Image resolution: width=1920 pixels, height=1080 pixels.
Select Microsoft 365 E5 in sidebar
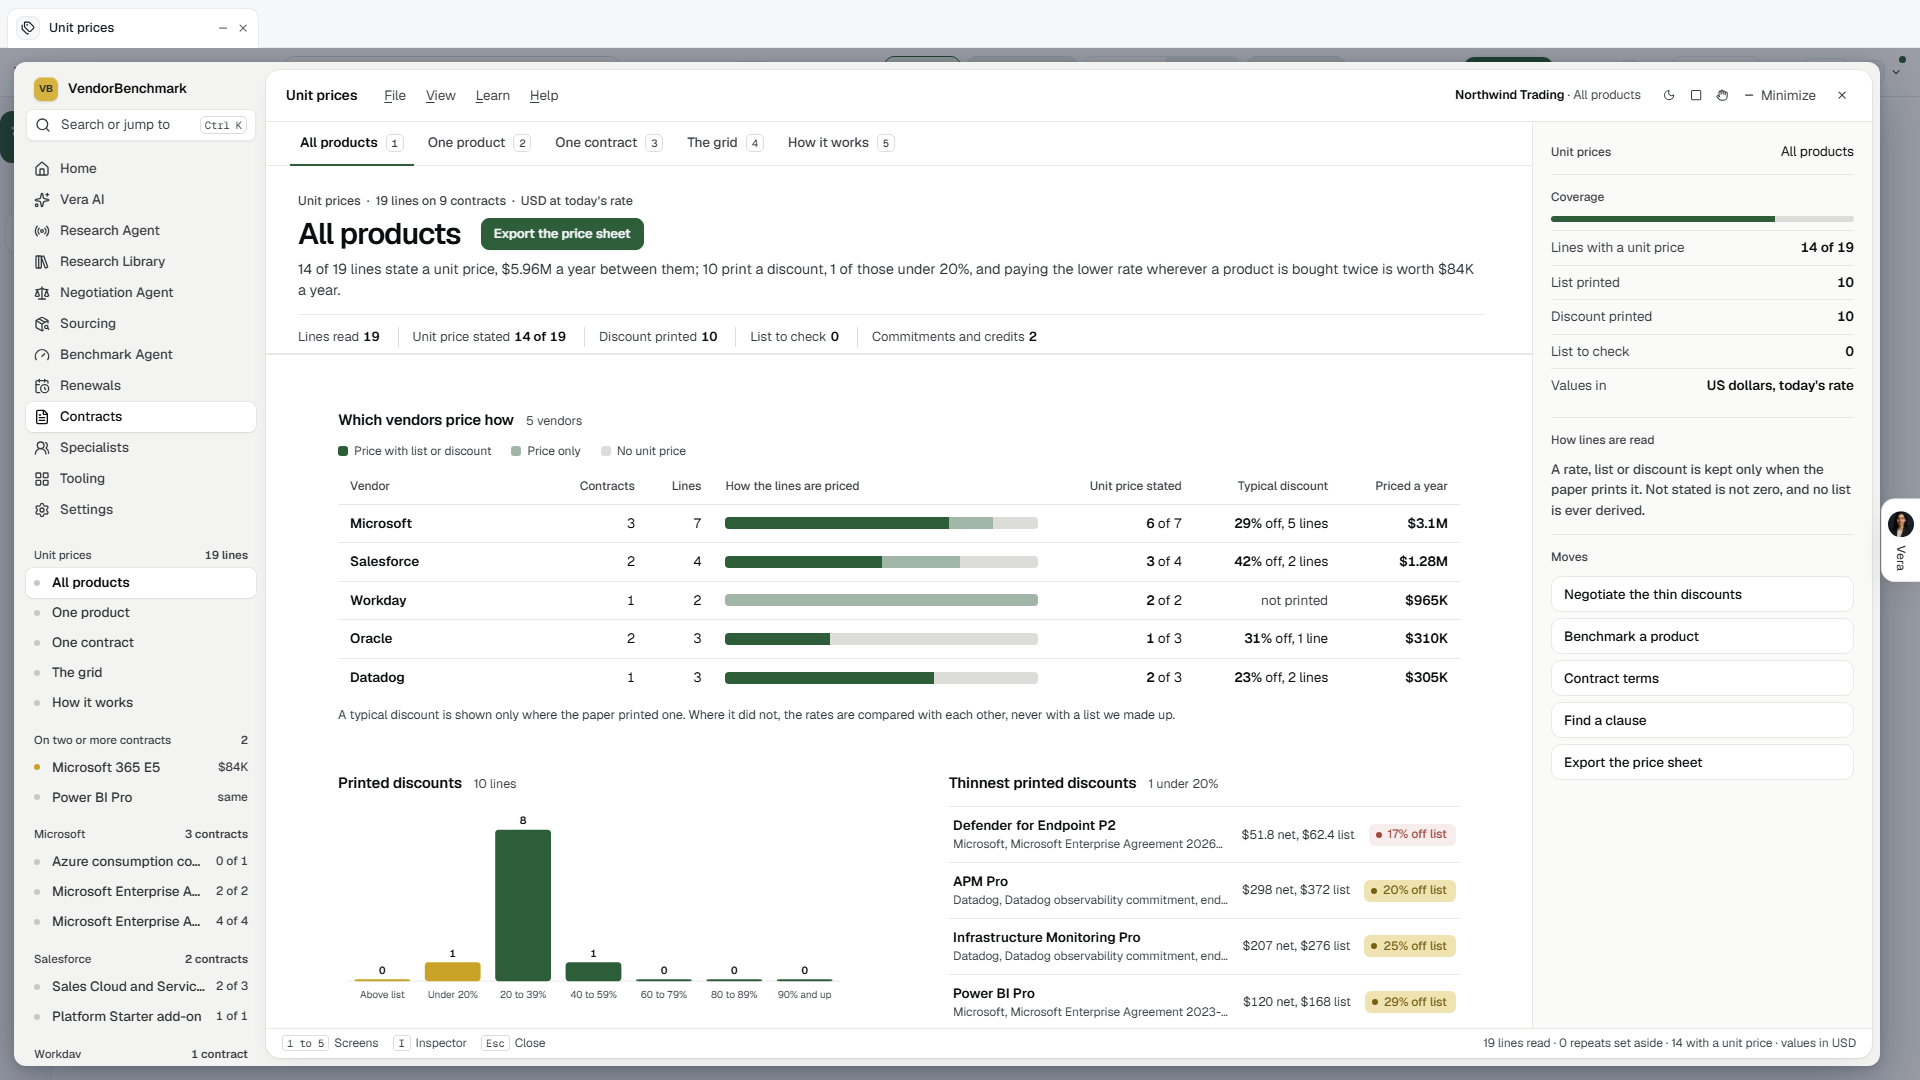click(141, 768)
